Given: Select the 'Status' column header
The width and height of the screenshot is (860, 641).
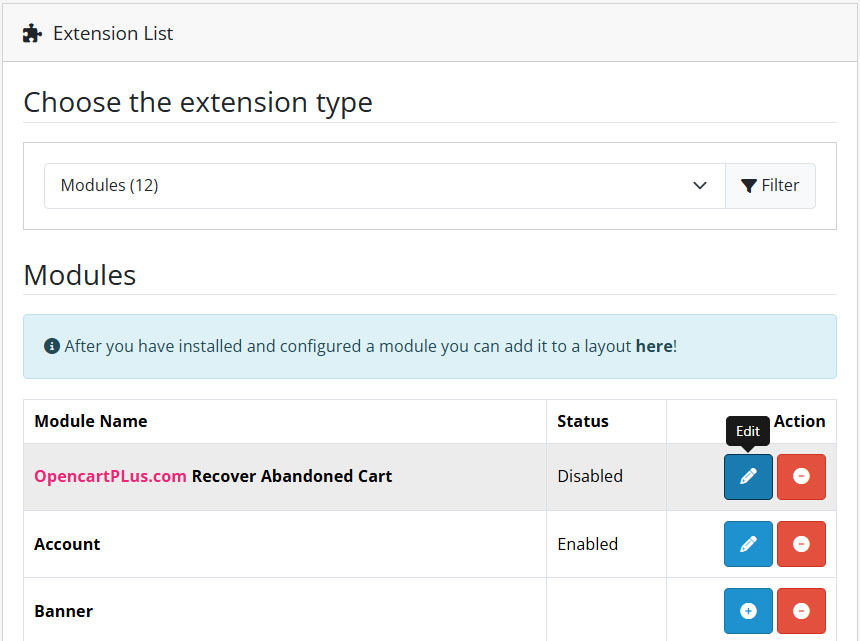Looking at the screenshot, I should 582,421.
